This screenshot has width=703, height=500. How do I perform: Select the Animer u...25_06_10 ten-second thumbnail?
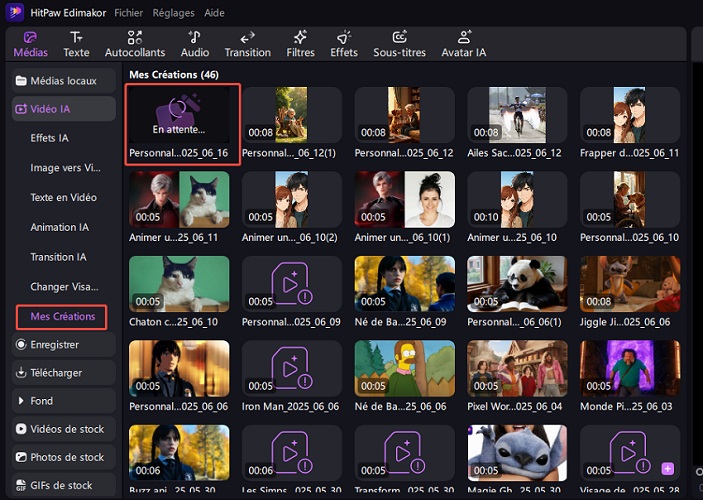[x=517, y=200]
